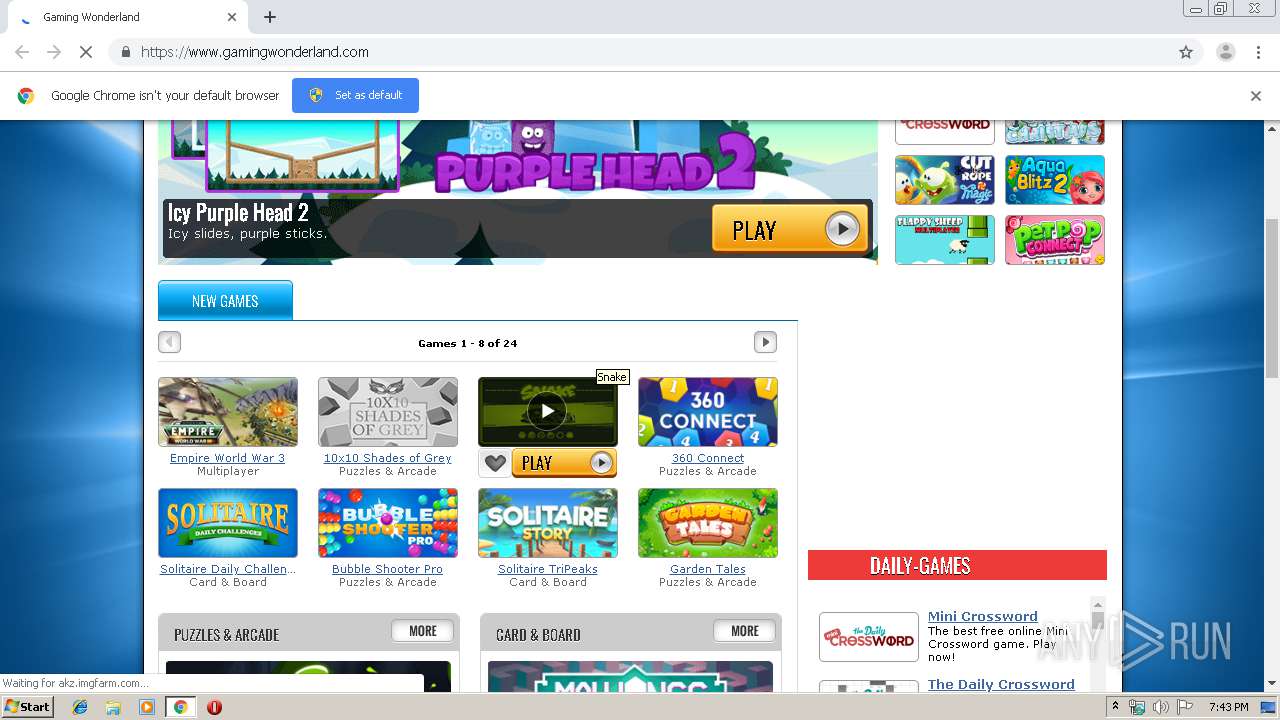This screenshot has height=720, width=1280.
Task: Open Flappy Sheep Multiplayer icon
Action: pos(945,240)
